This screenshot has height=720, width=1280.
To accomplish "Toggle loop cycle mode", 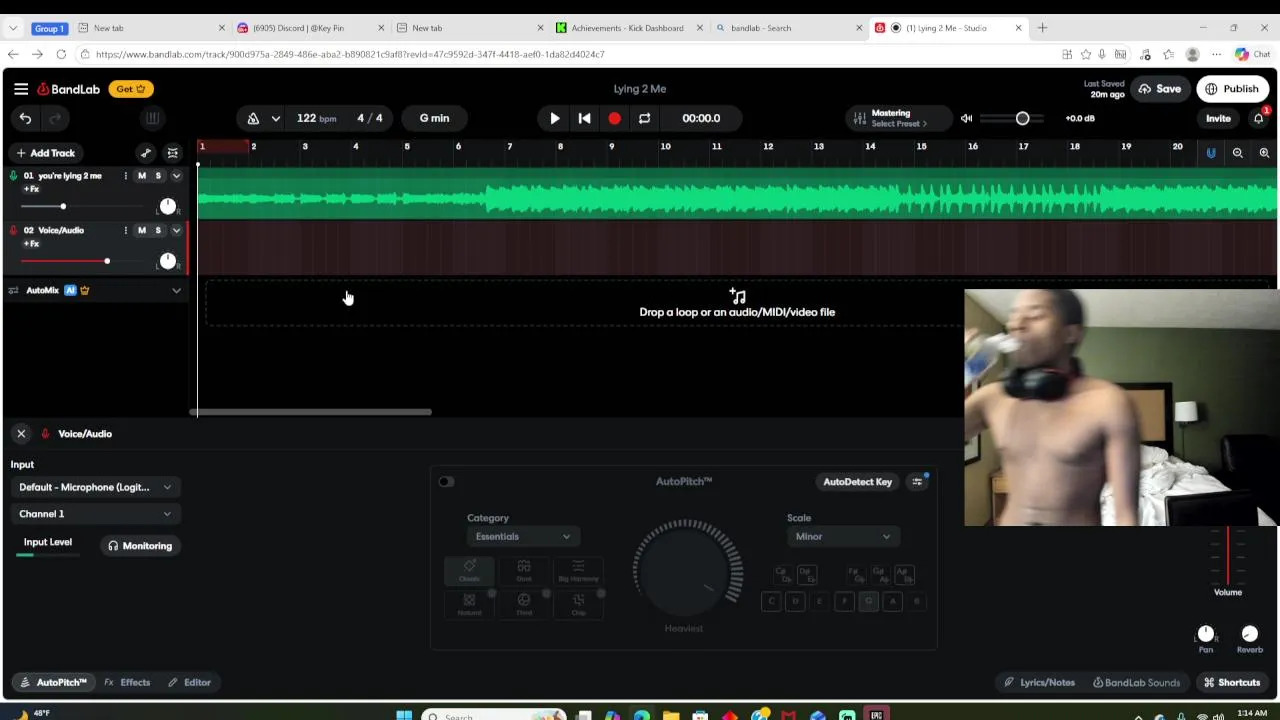I will (645, 118).
